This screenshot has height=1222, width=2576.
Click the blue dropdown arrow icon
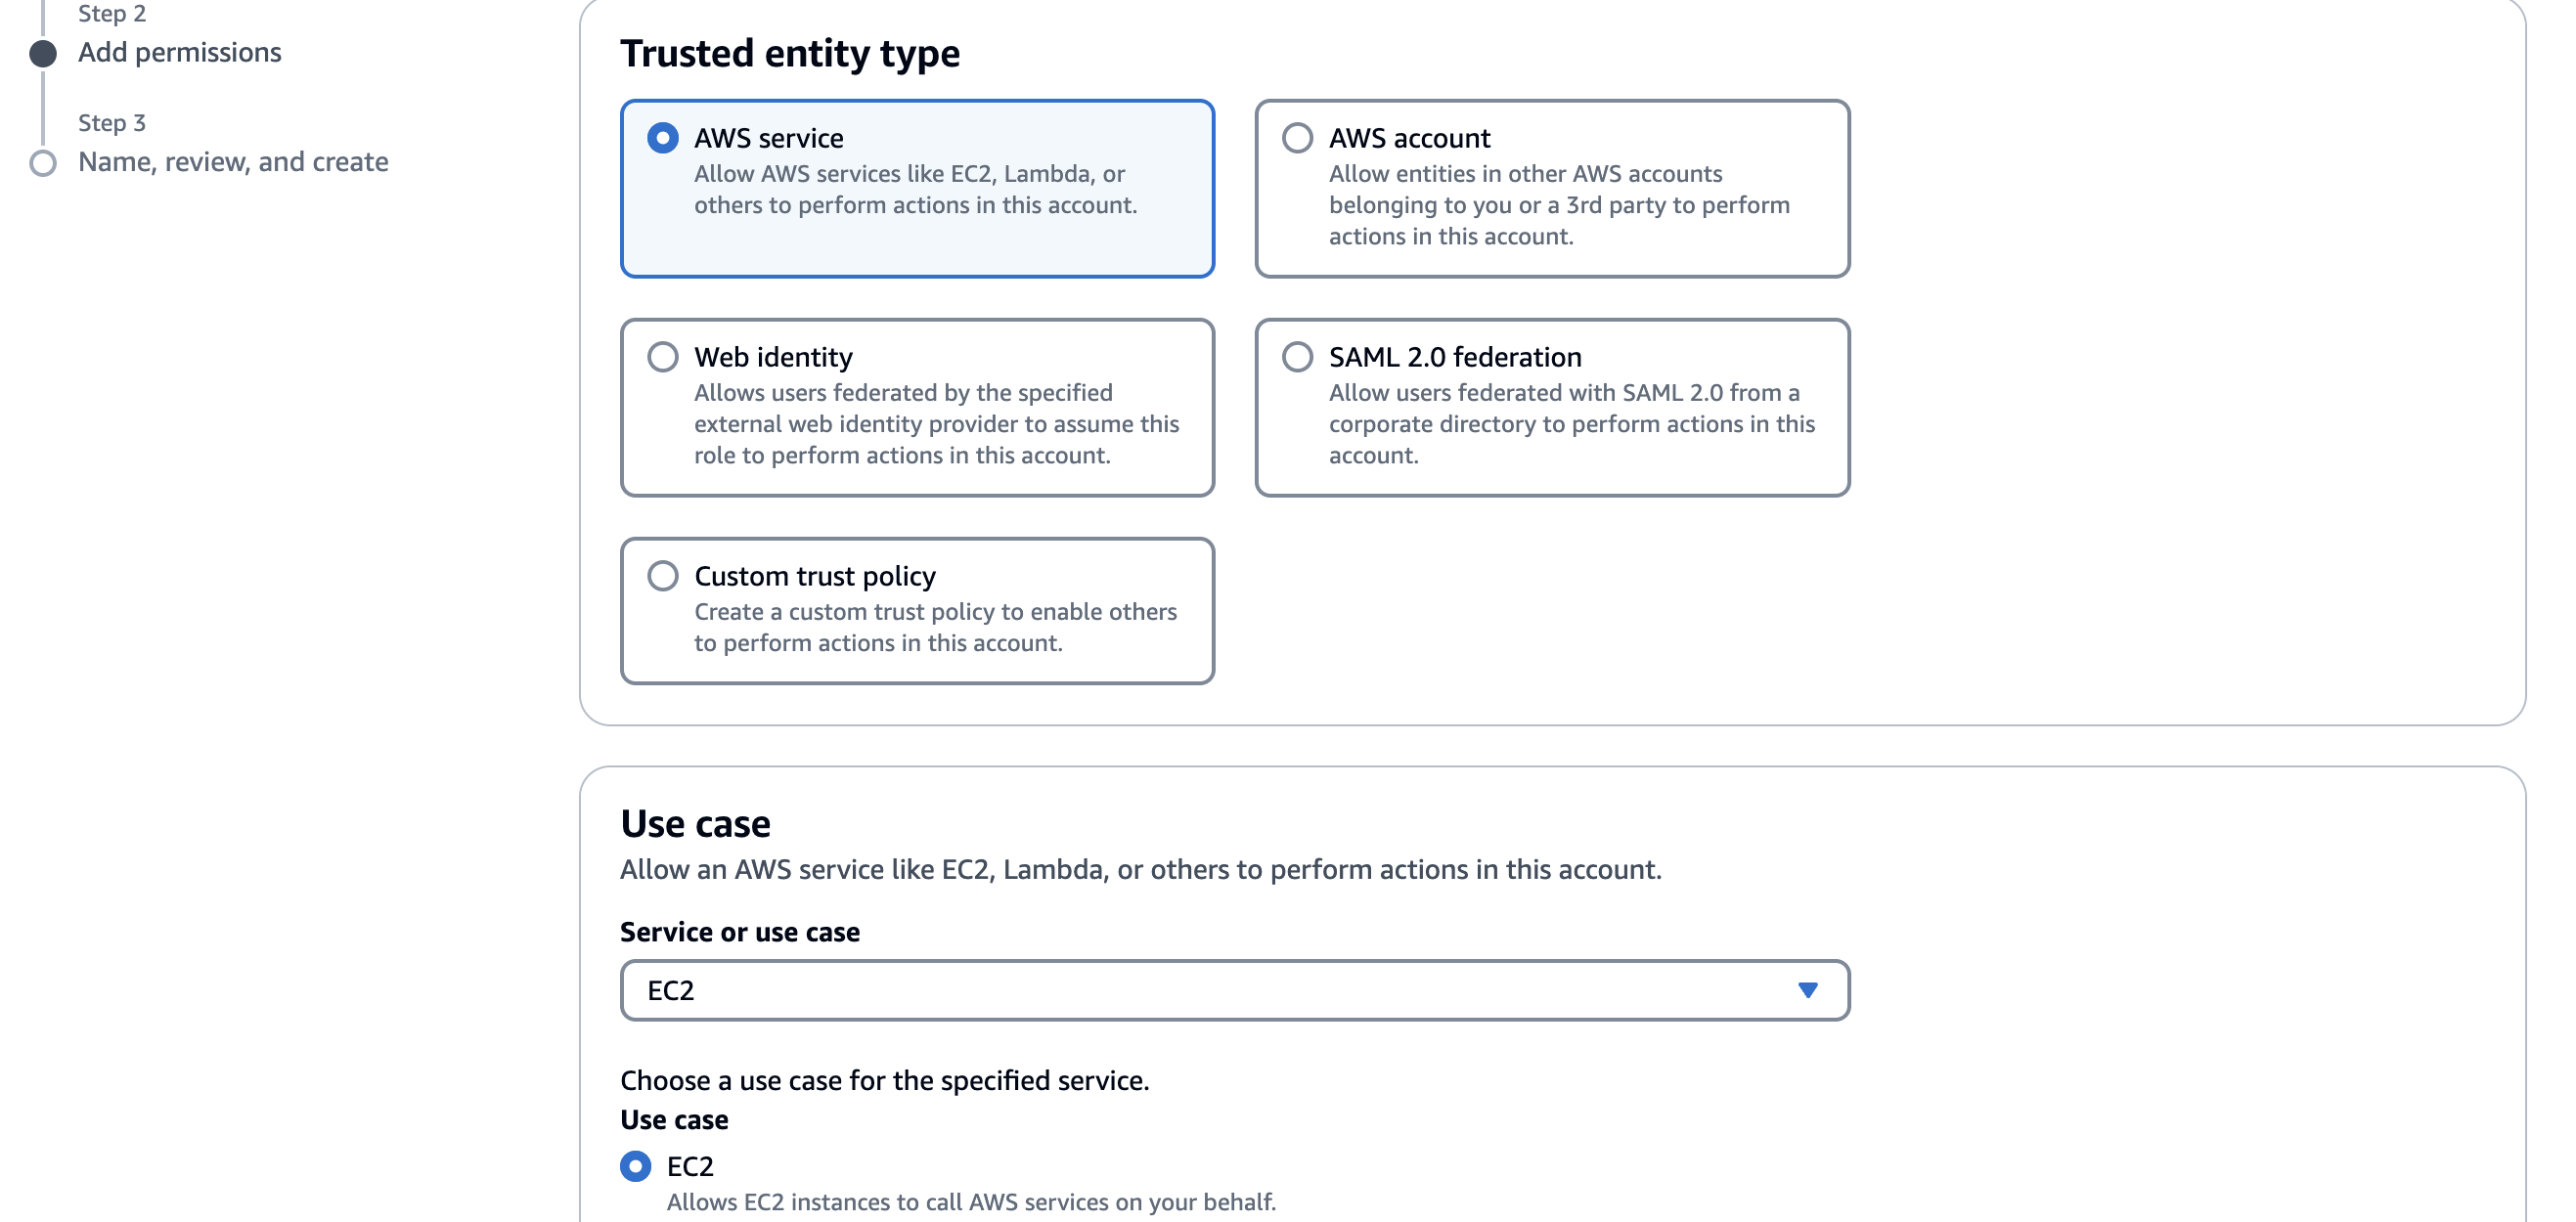click(x=1807, y=990)
